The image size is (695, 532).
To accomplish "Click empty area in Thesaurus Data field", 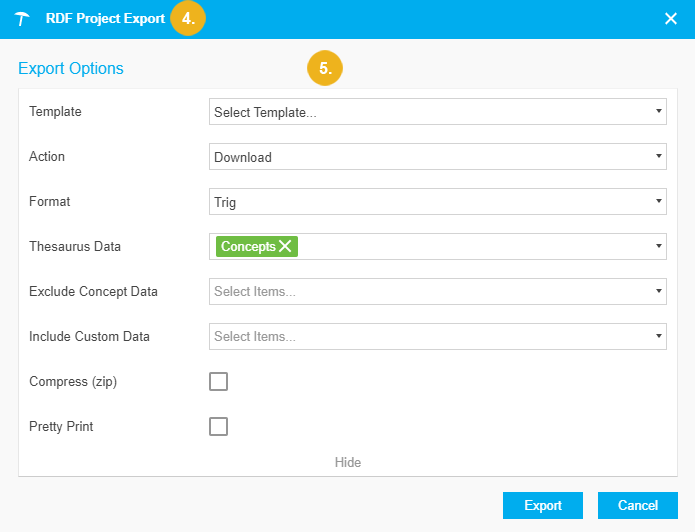I will [470, 247].
